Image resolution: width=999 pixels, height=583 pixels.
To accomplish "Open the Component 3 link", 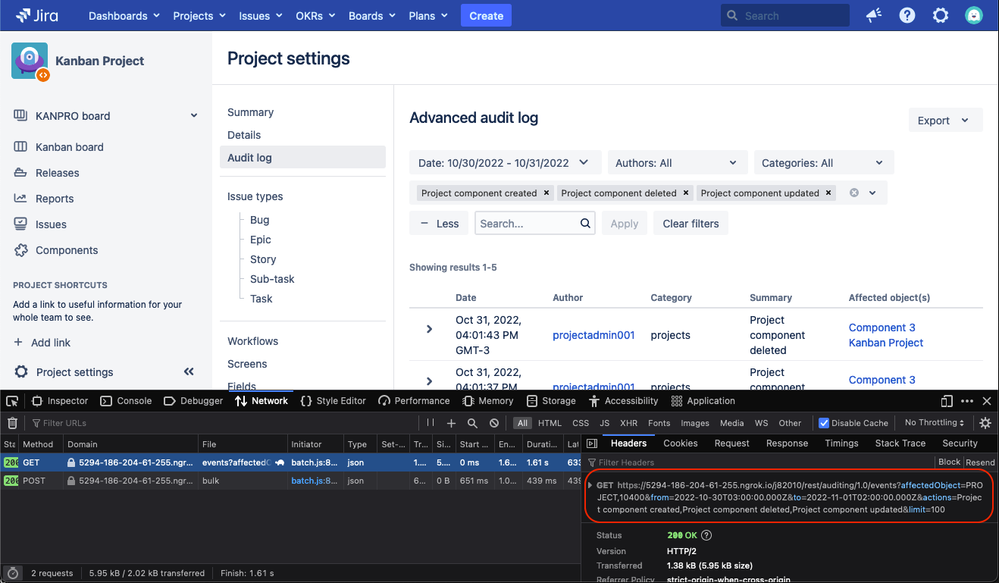I will point(882,327).
